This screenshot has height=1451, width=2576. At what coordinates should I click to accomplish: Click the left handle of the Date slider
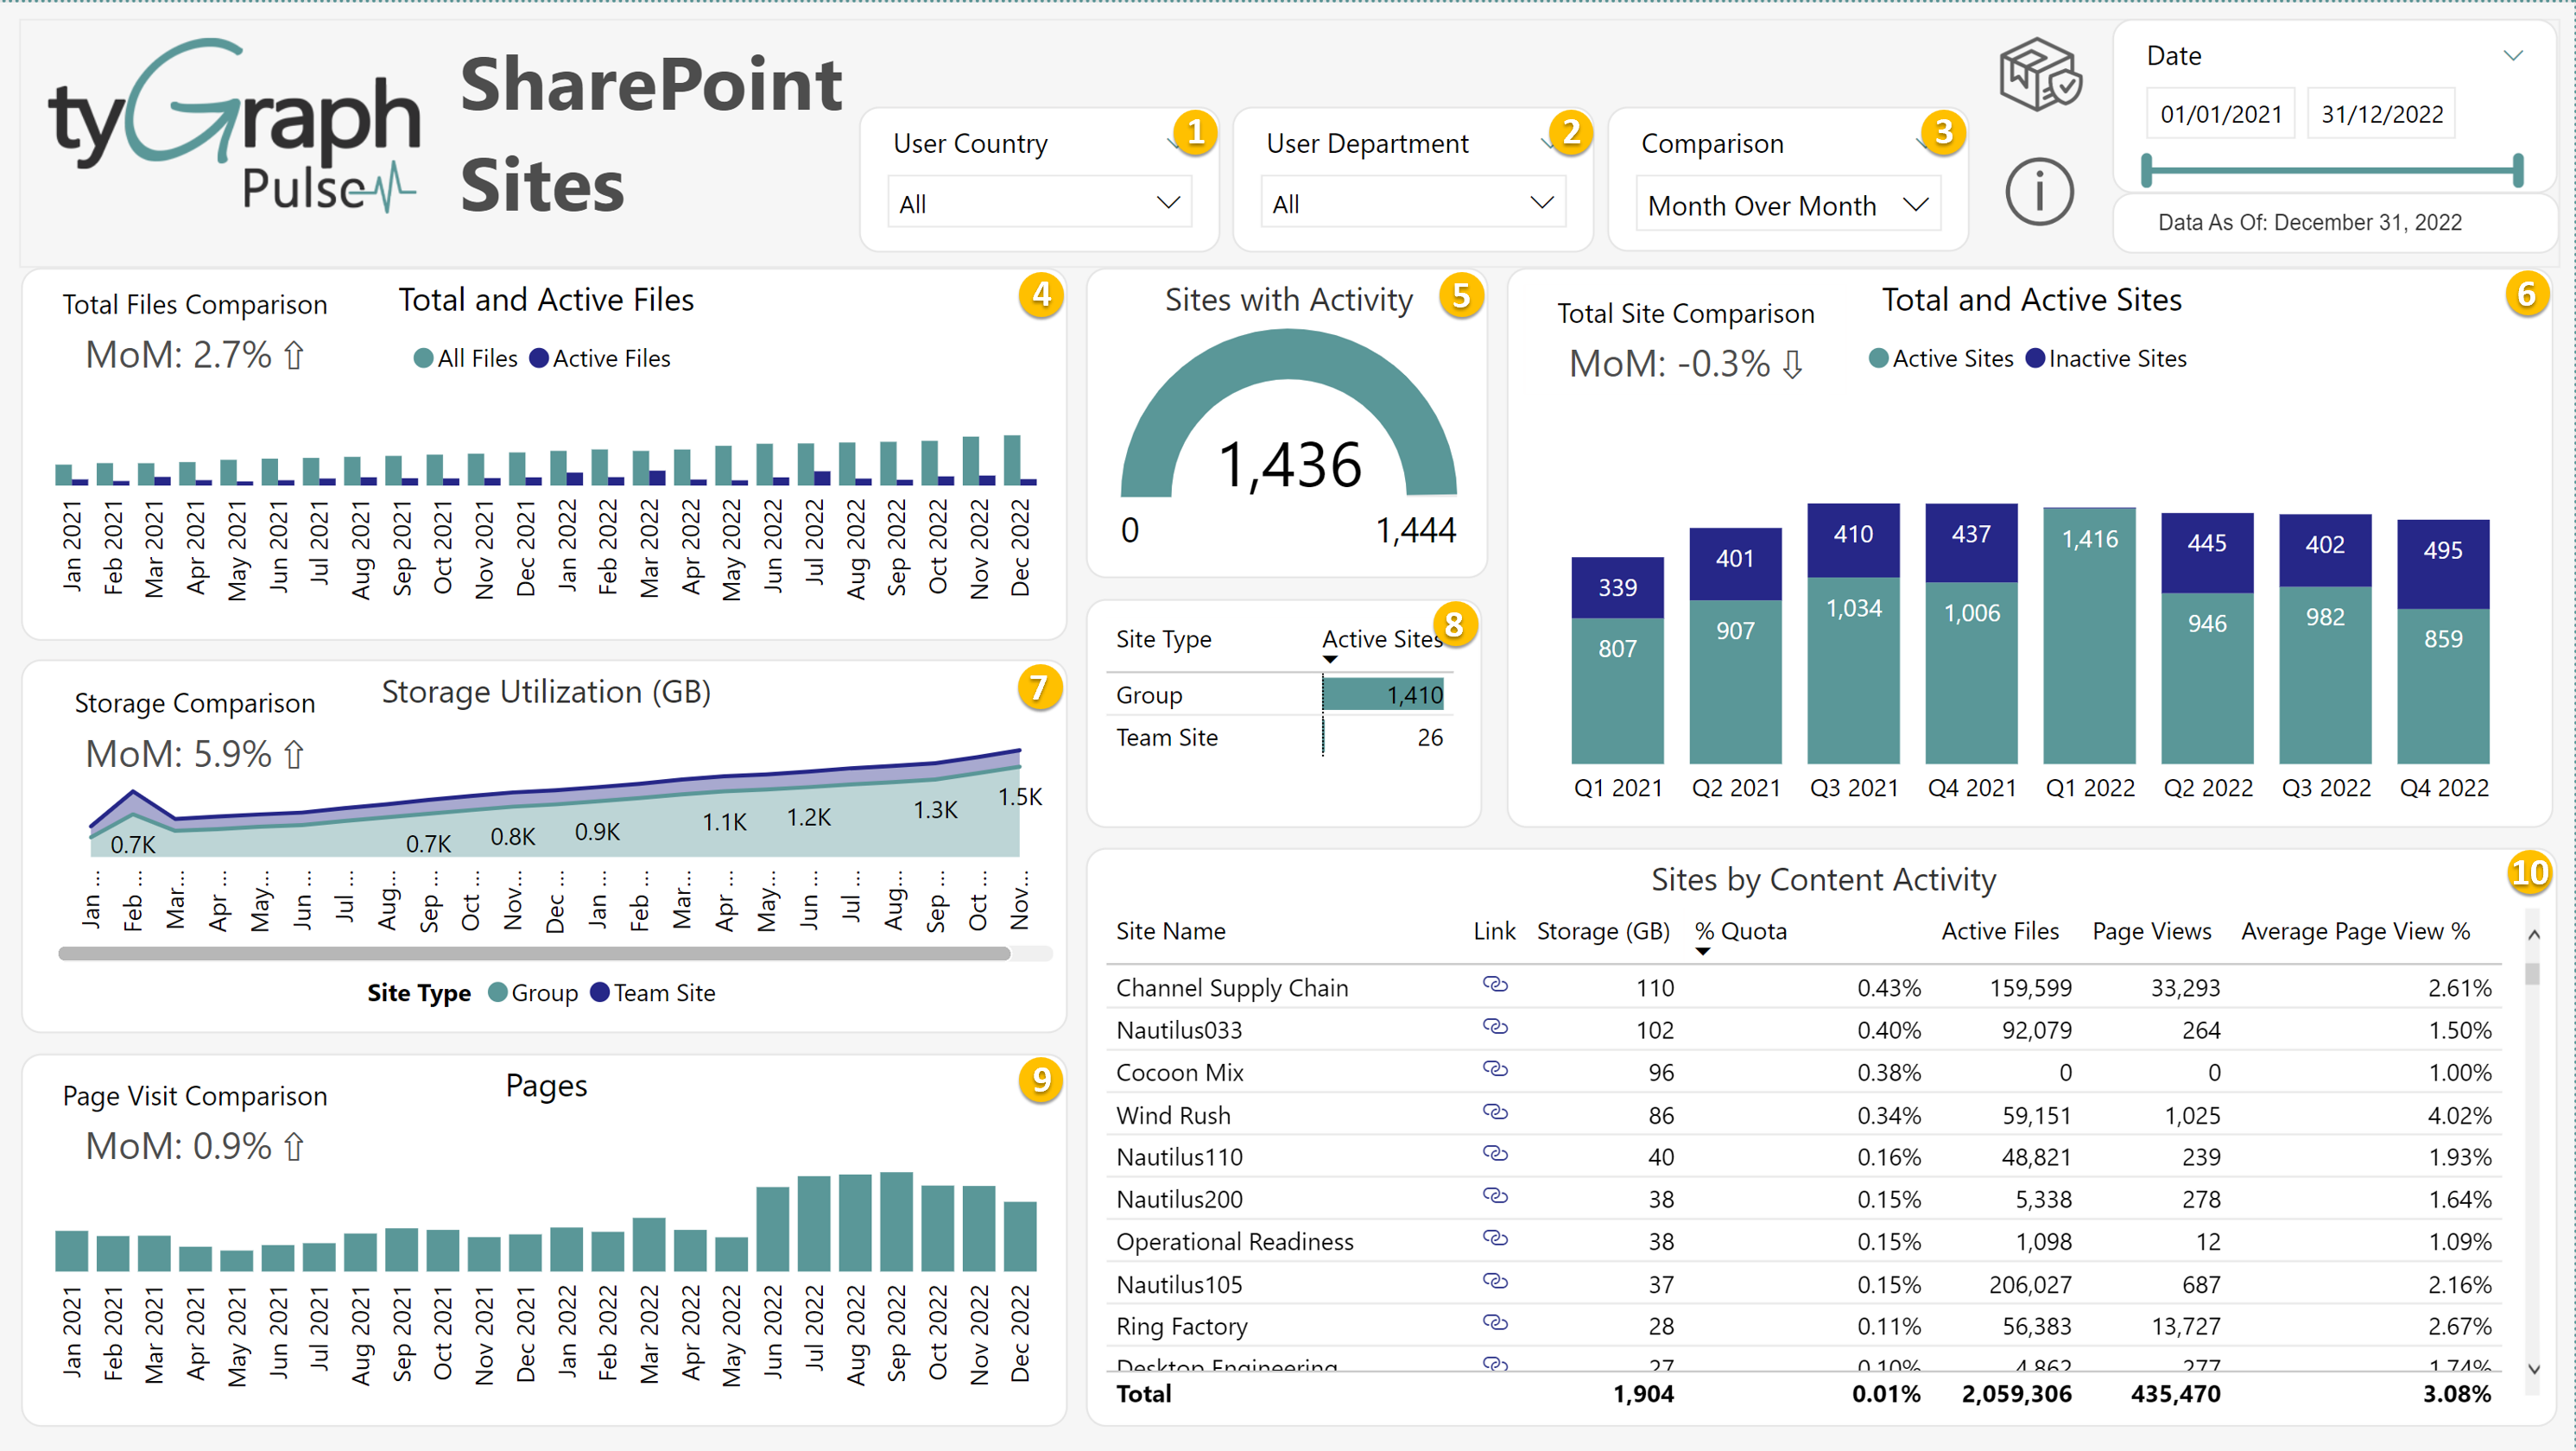point(2146,170)
